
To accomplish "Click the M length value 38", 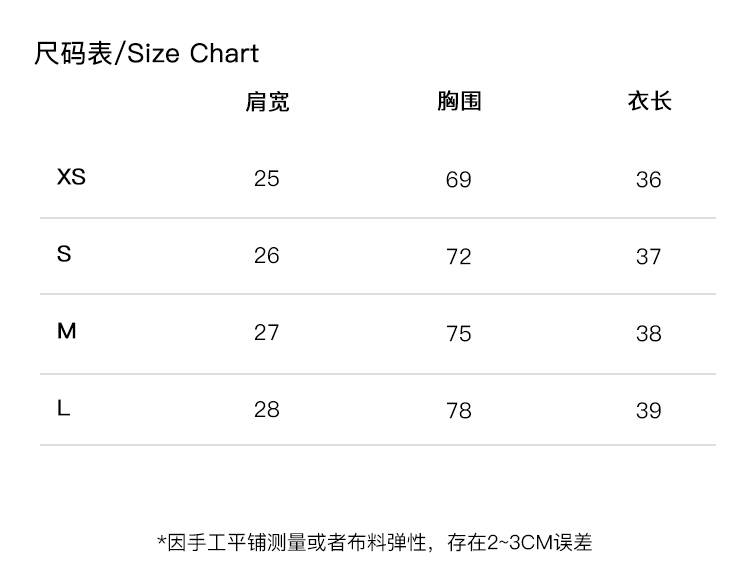I will point(649,334).
